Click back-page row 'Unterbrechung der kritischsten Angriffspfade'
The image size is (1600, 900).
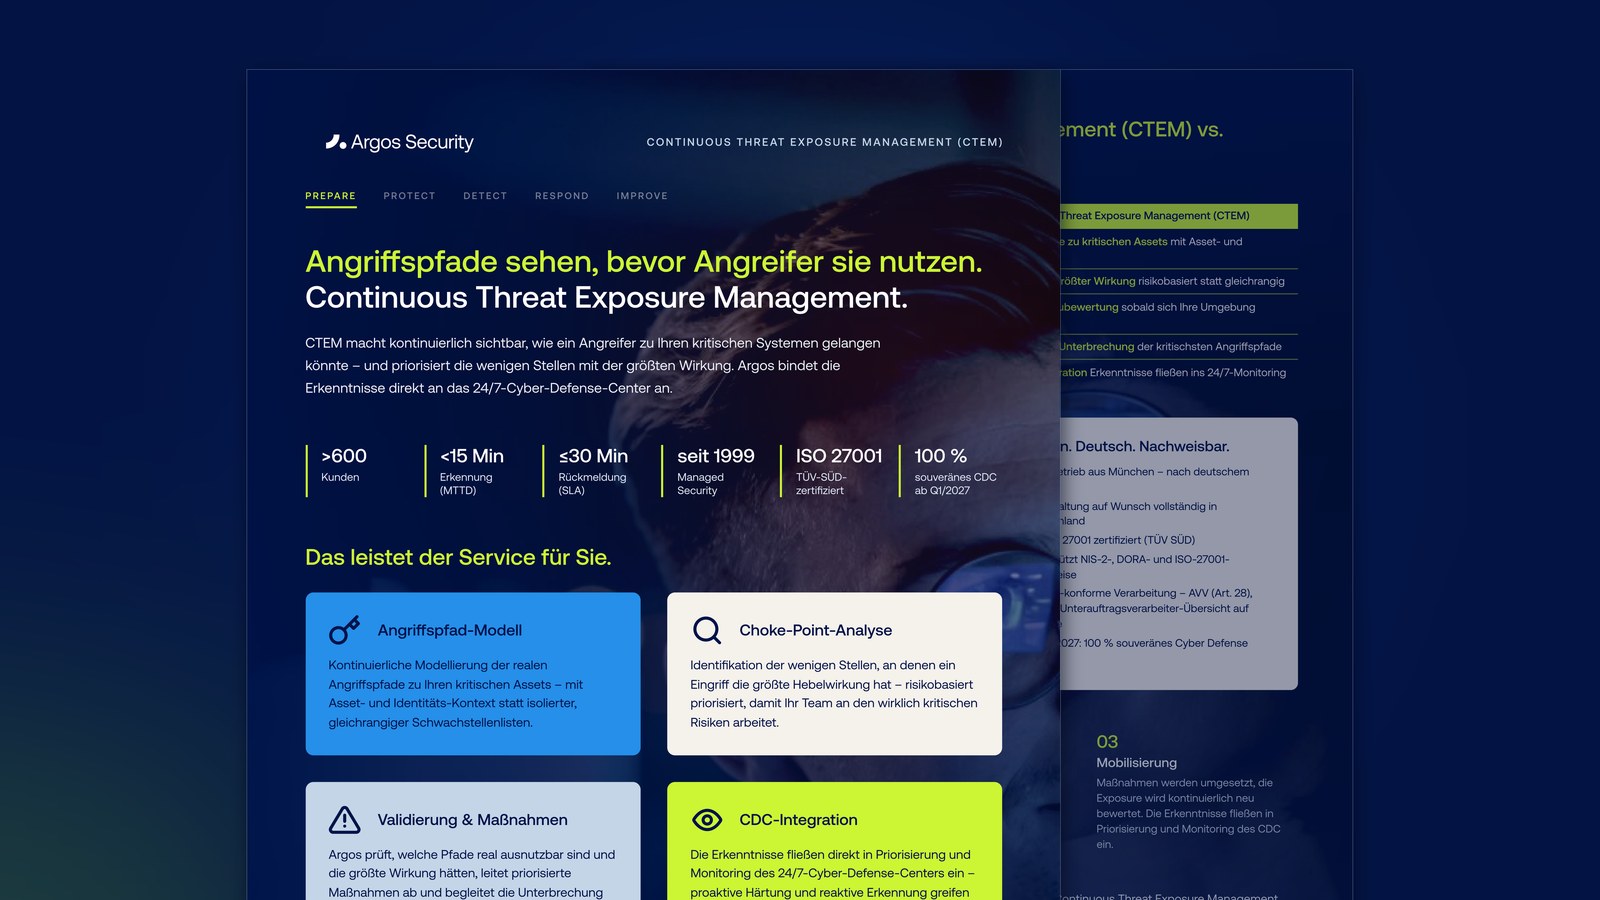(1171, 347)
